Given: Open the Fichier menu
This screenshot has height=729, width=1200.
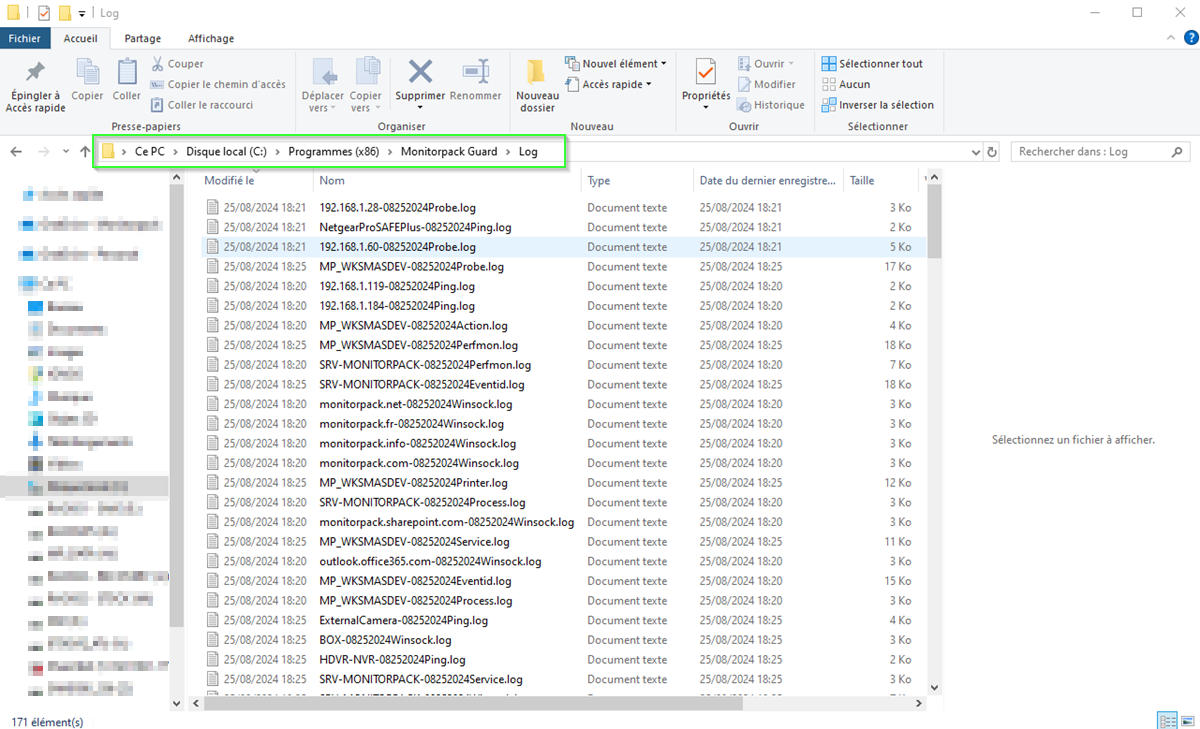Looking at the screenshot, I should click(x=25, y=38).
